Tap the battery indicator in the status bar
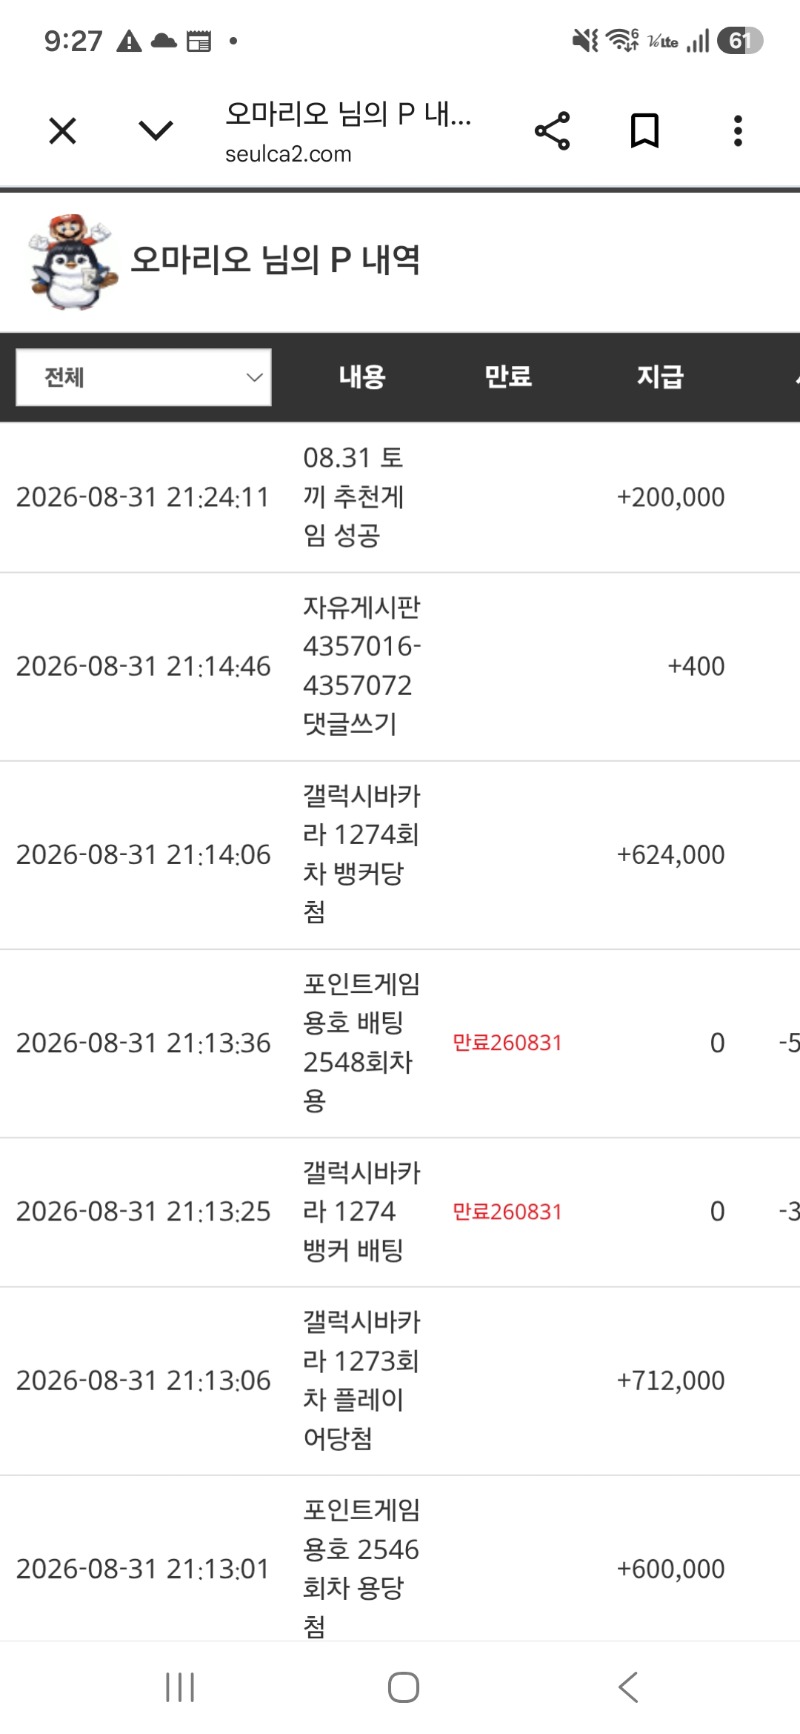The width and height of the screenshot is (800, 1734). (740, 41)
